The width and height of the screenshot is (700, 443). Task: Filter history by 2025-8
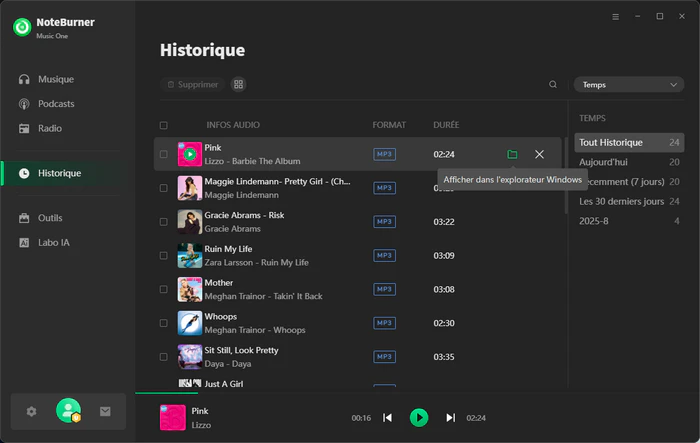(x=629, y=221)
